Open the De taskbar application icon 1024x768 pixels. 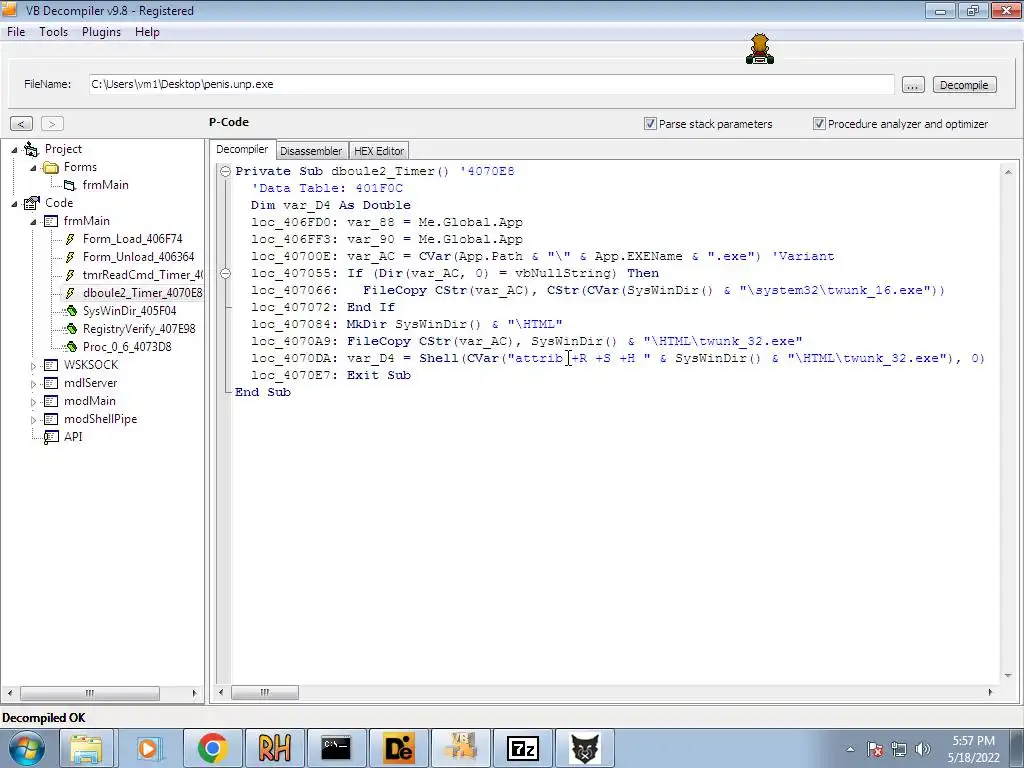pos(398,748)
